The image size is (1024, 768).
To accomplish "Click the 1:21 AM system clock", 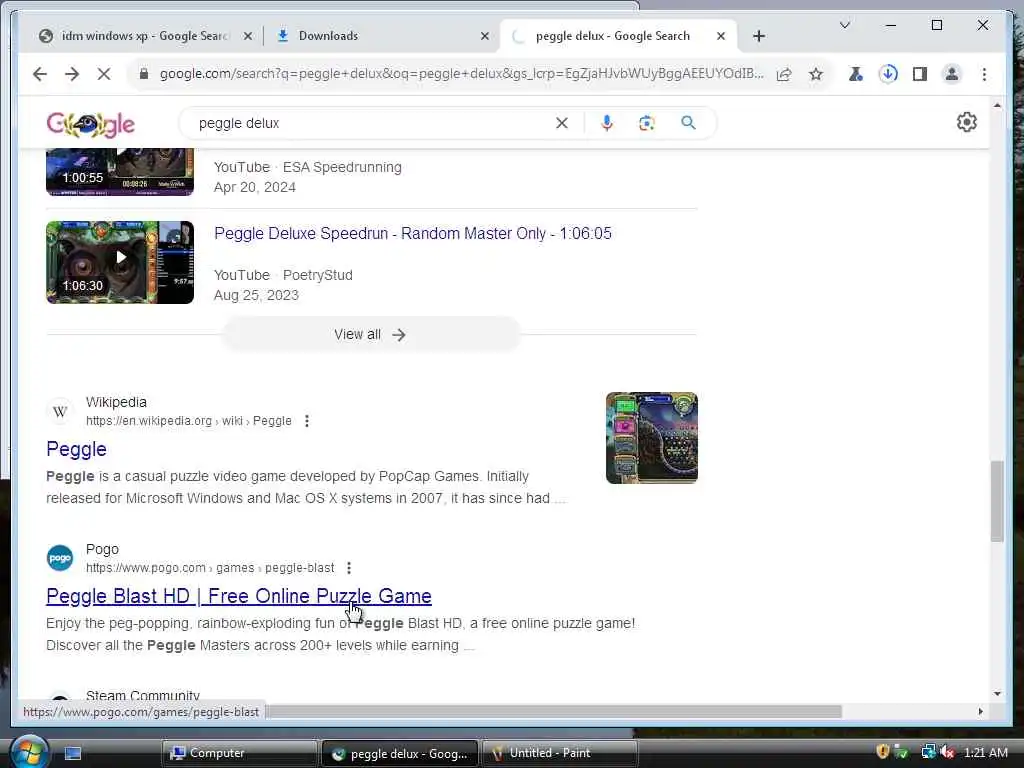I will pos(985,752).
